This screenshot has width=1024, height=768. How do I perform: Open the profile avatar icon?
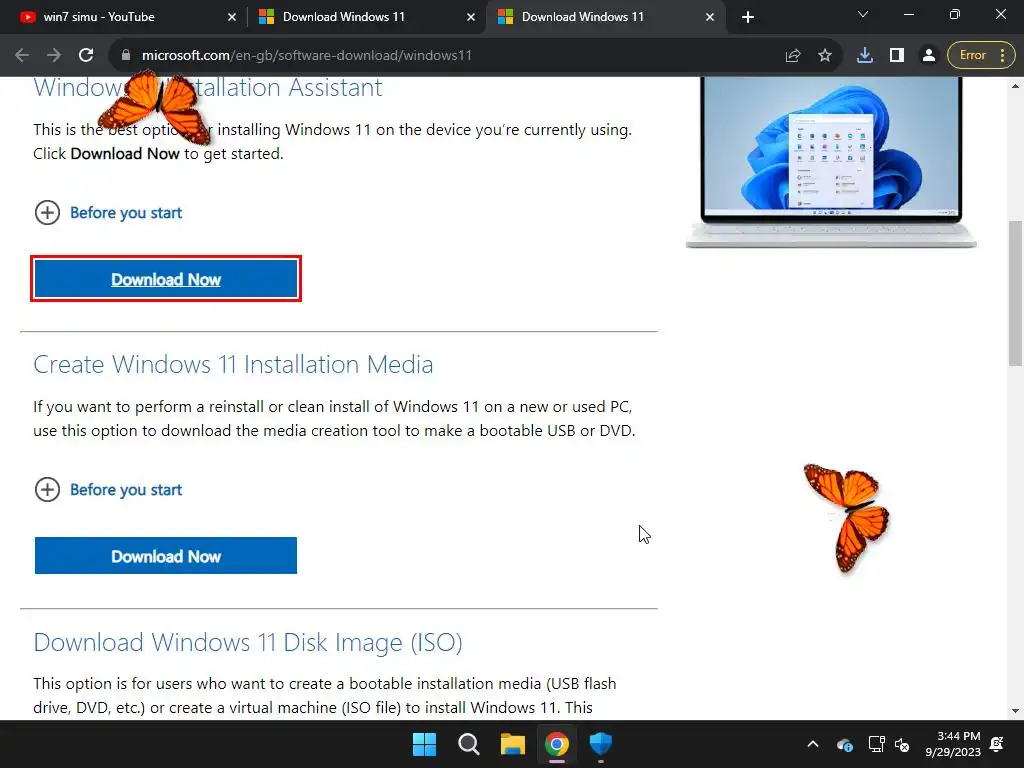point(928,56)
